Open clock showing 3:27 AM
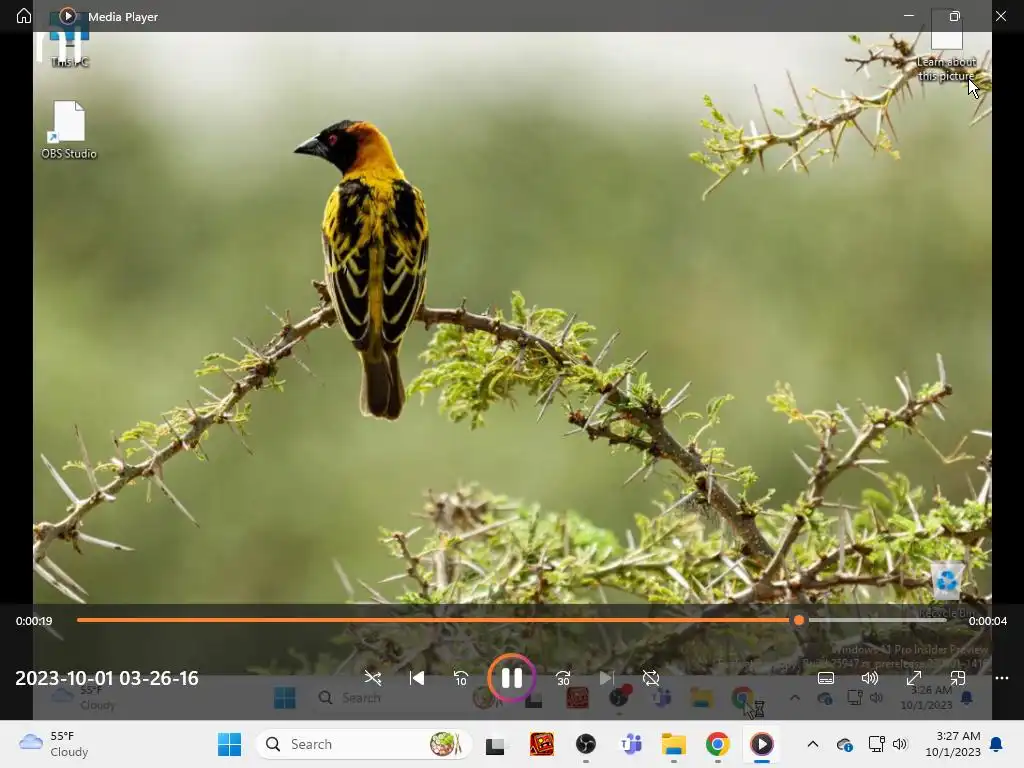1024x768 pixels. click(953, 744)
